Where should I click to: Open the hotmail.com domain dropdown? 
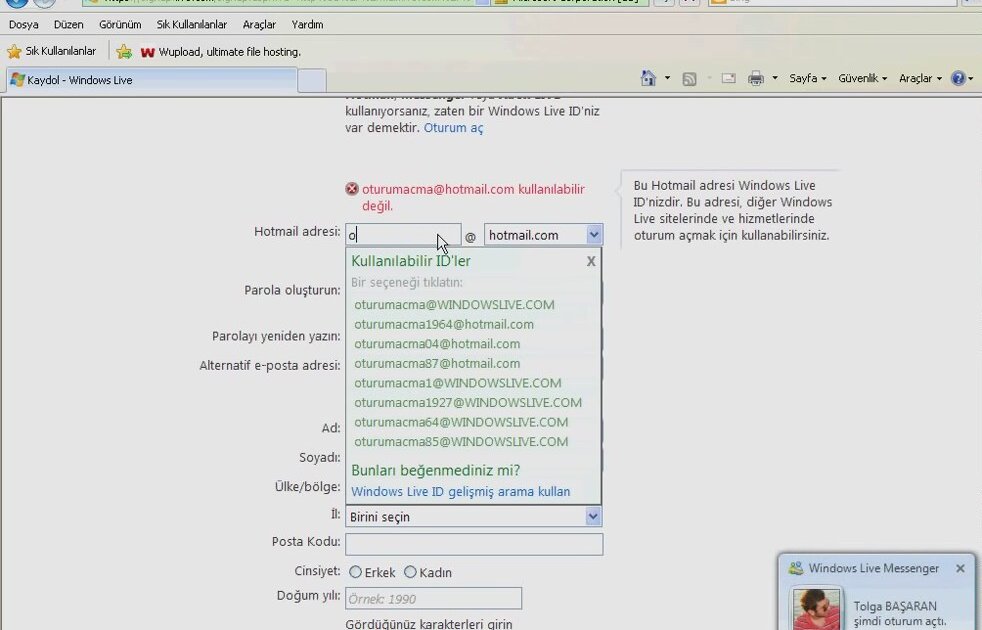coord(543,235)
